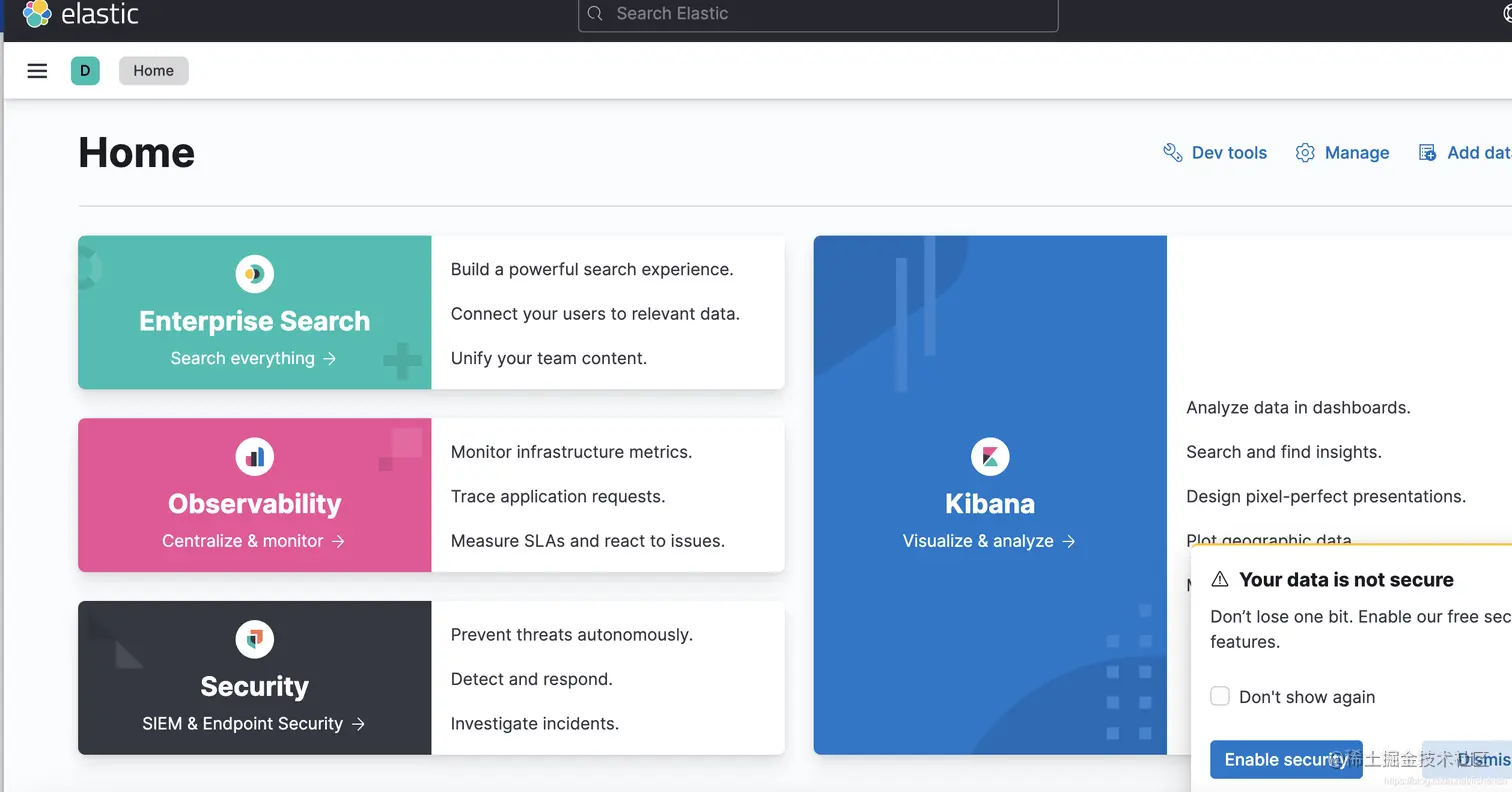Tick the Don't show again checkbox
1512x792 pixels.
pyautogui.click(x=1220, y=696)
